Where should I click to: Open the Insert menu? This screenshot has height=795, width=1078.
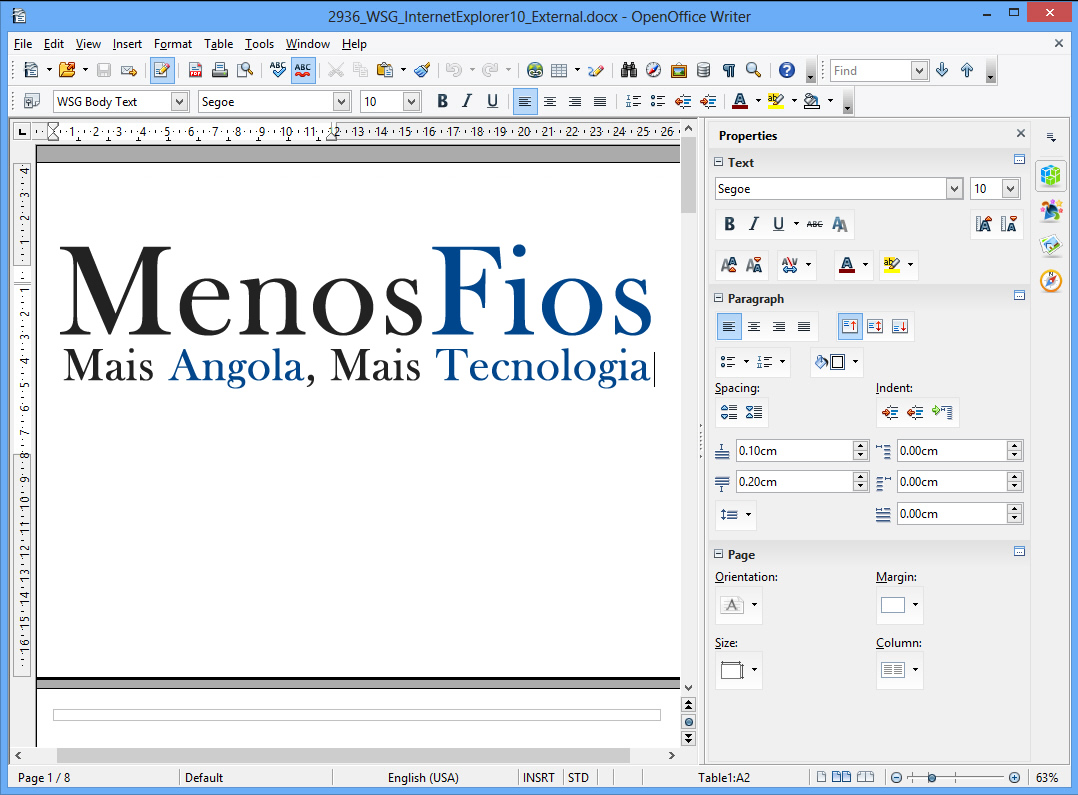click(x=127, y=44)
